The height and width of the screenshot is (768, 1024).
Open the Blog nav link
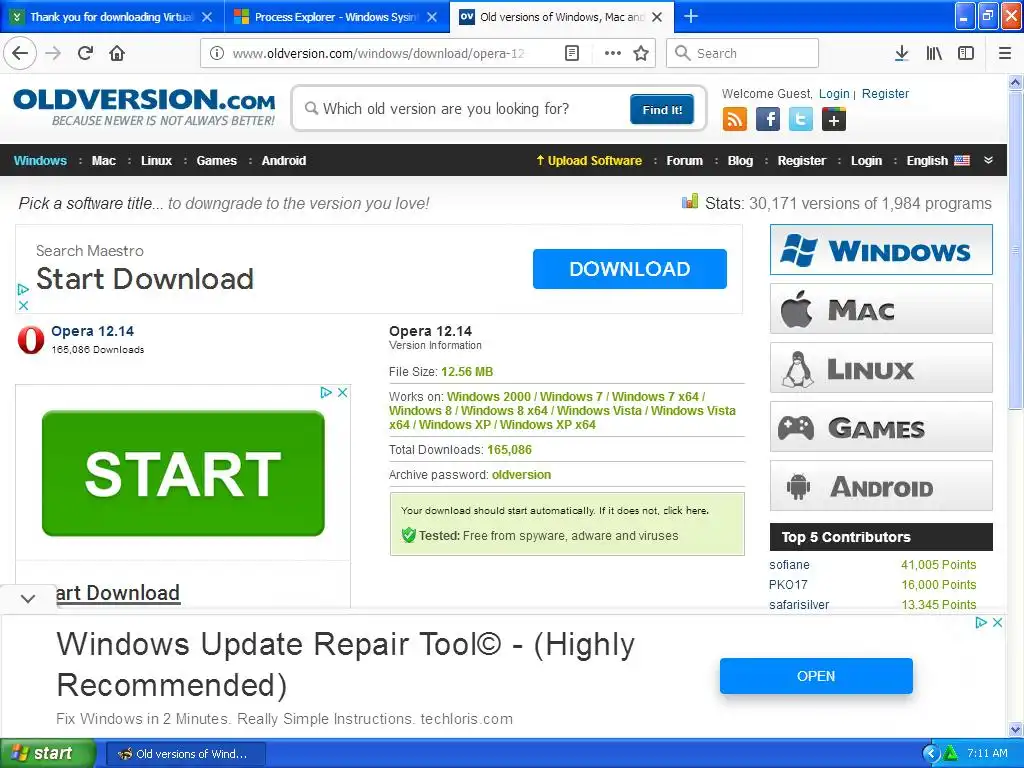(x=740, y=161)
